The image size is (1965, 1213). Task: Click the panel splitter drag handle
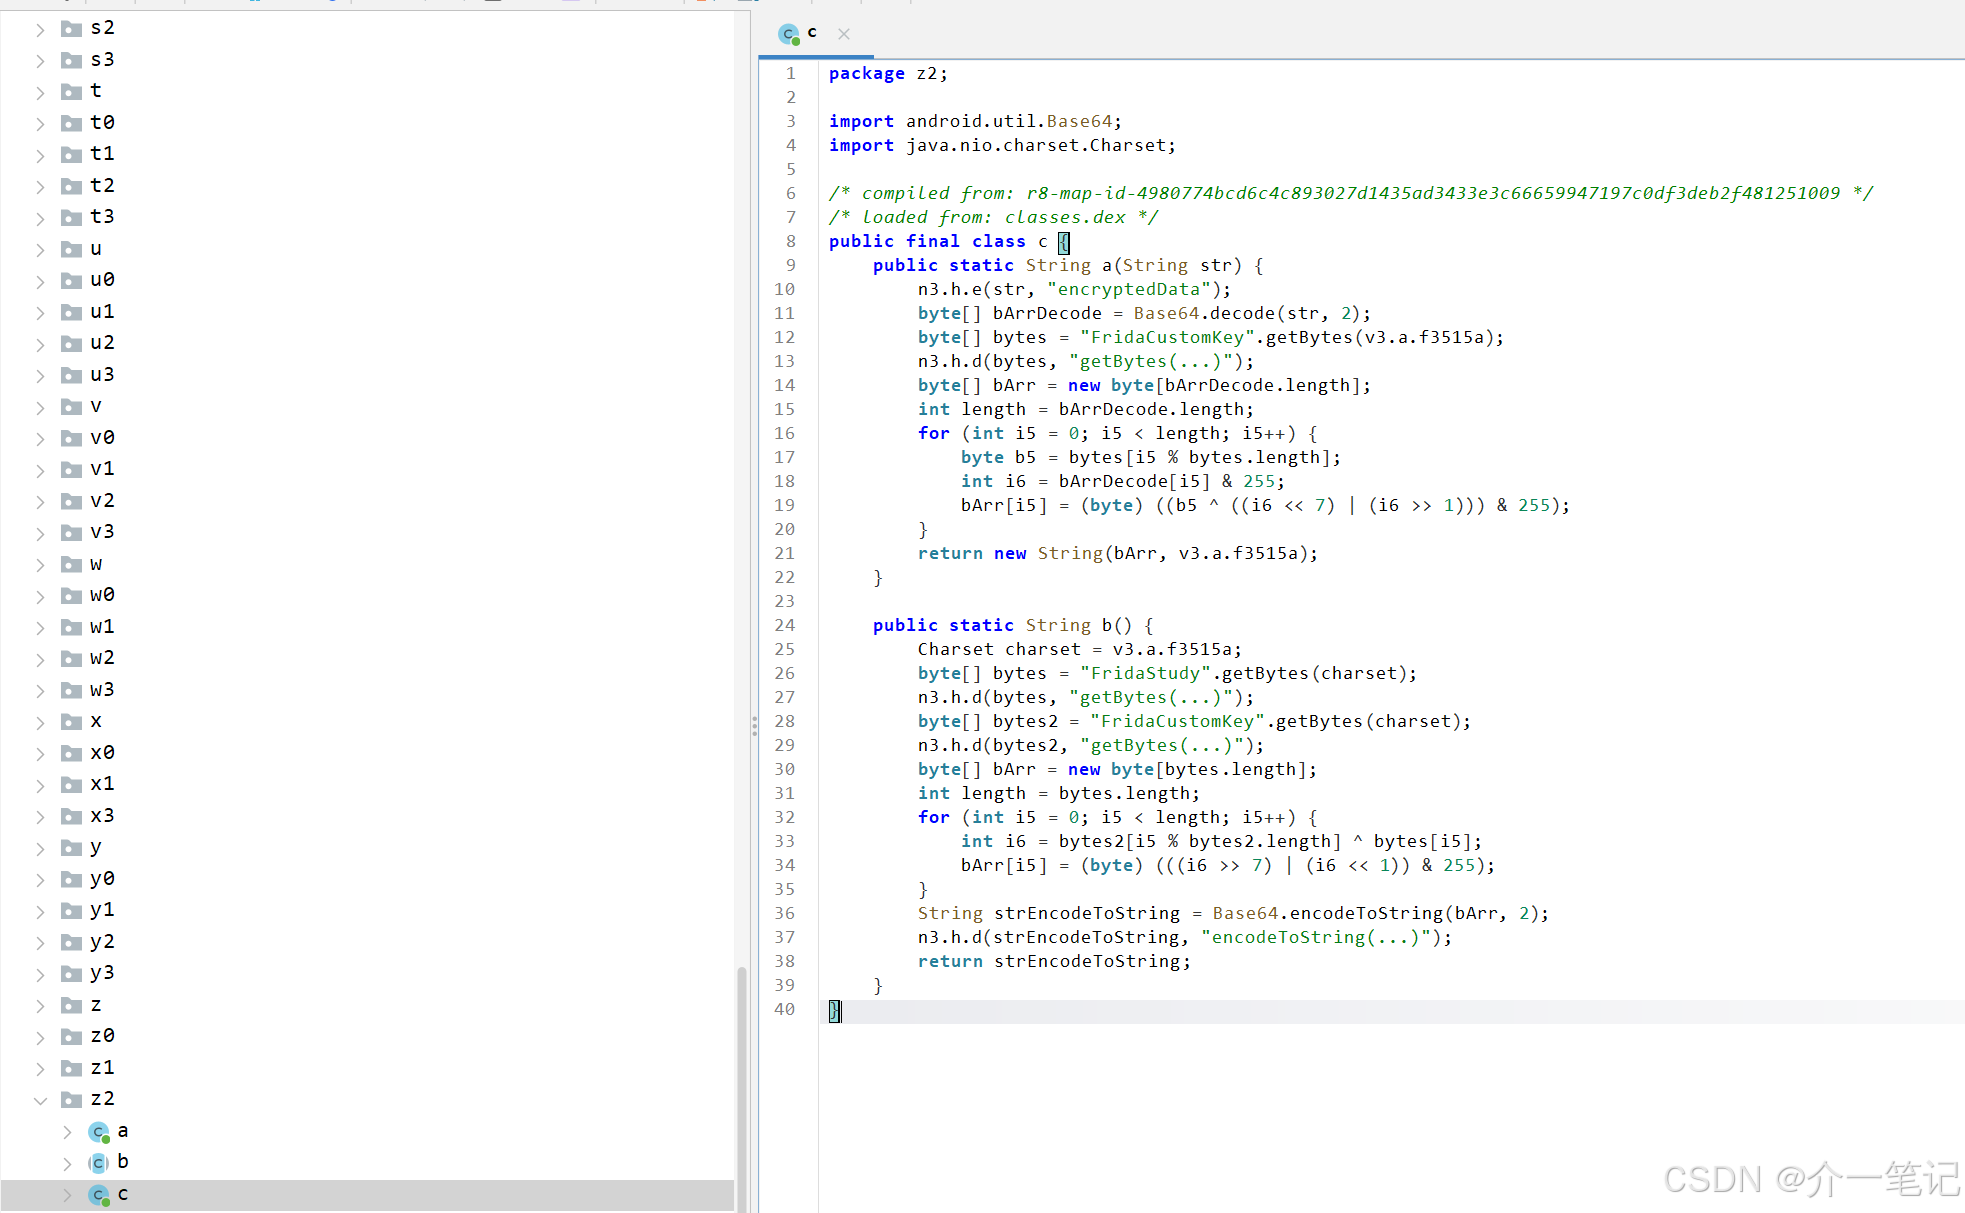click(754, 727)
